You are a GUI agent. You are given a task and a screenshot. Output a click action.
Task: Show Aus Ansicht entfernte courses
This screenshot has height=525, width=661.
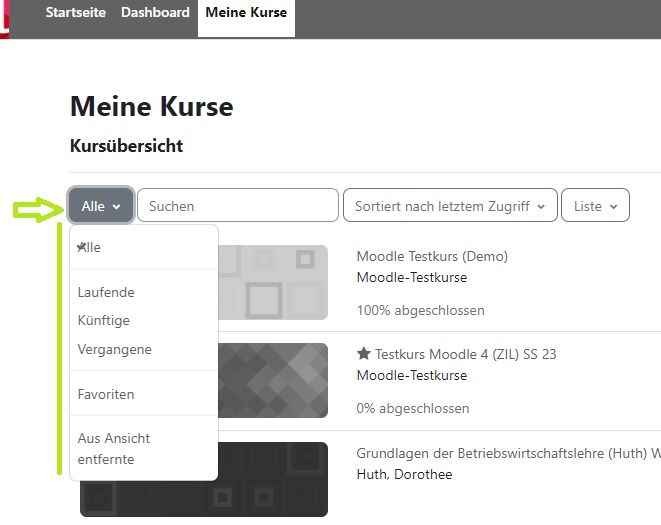143,449
